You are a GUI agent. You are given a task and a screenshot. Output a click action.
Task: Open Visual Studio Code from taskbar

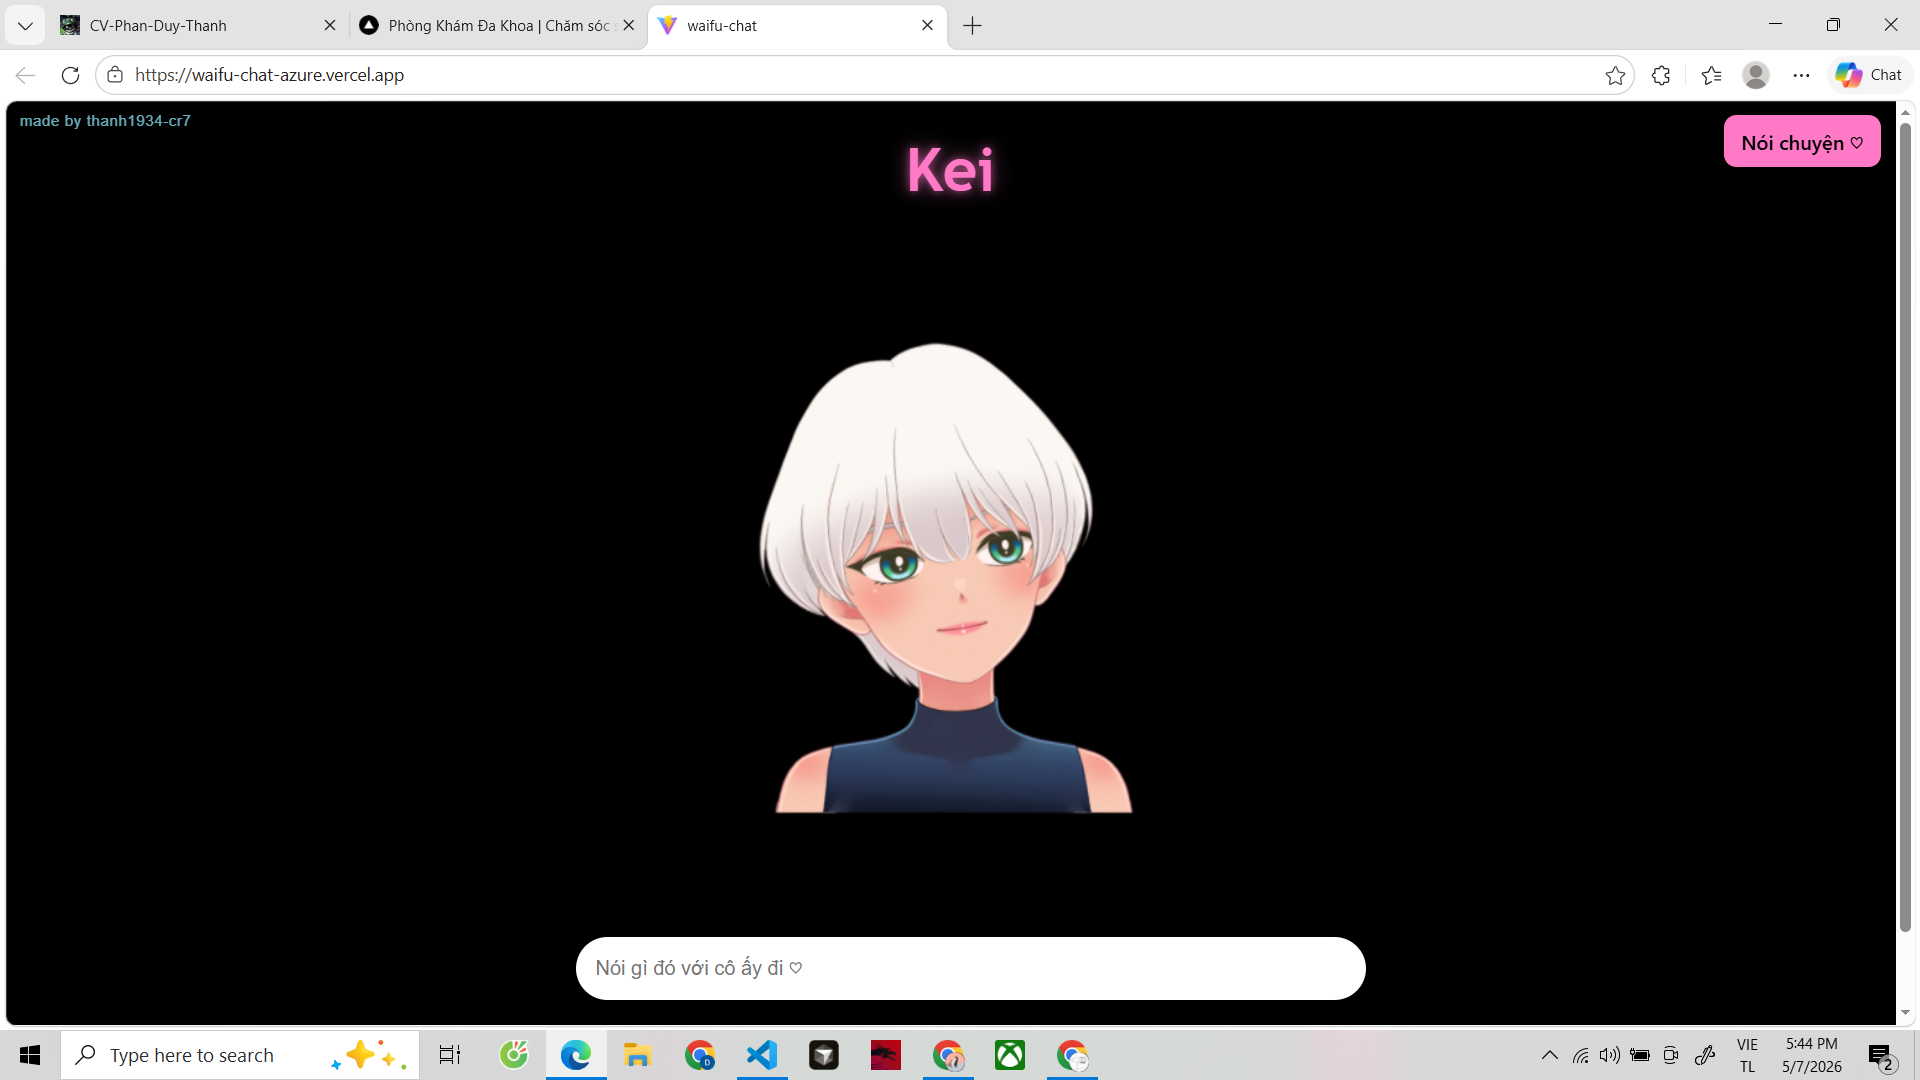point(762,1055)
